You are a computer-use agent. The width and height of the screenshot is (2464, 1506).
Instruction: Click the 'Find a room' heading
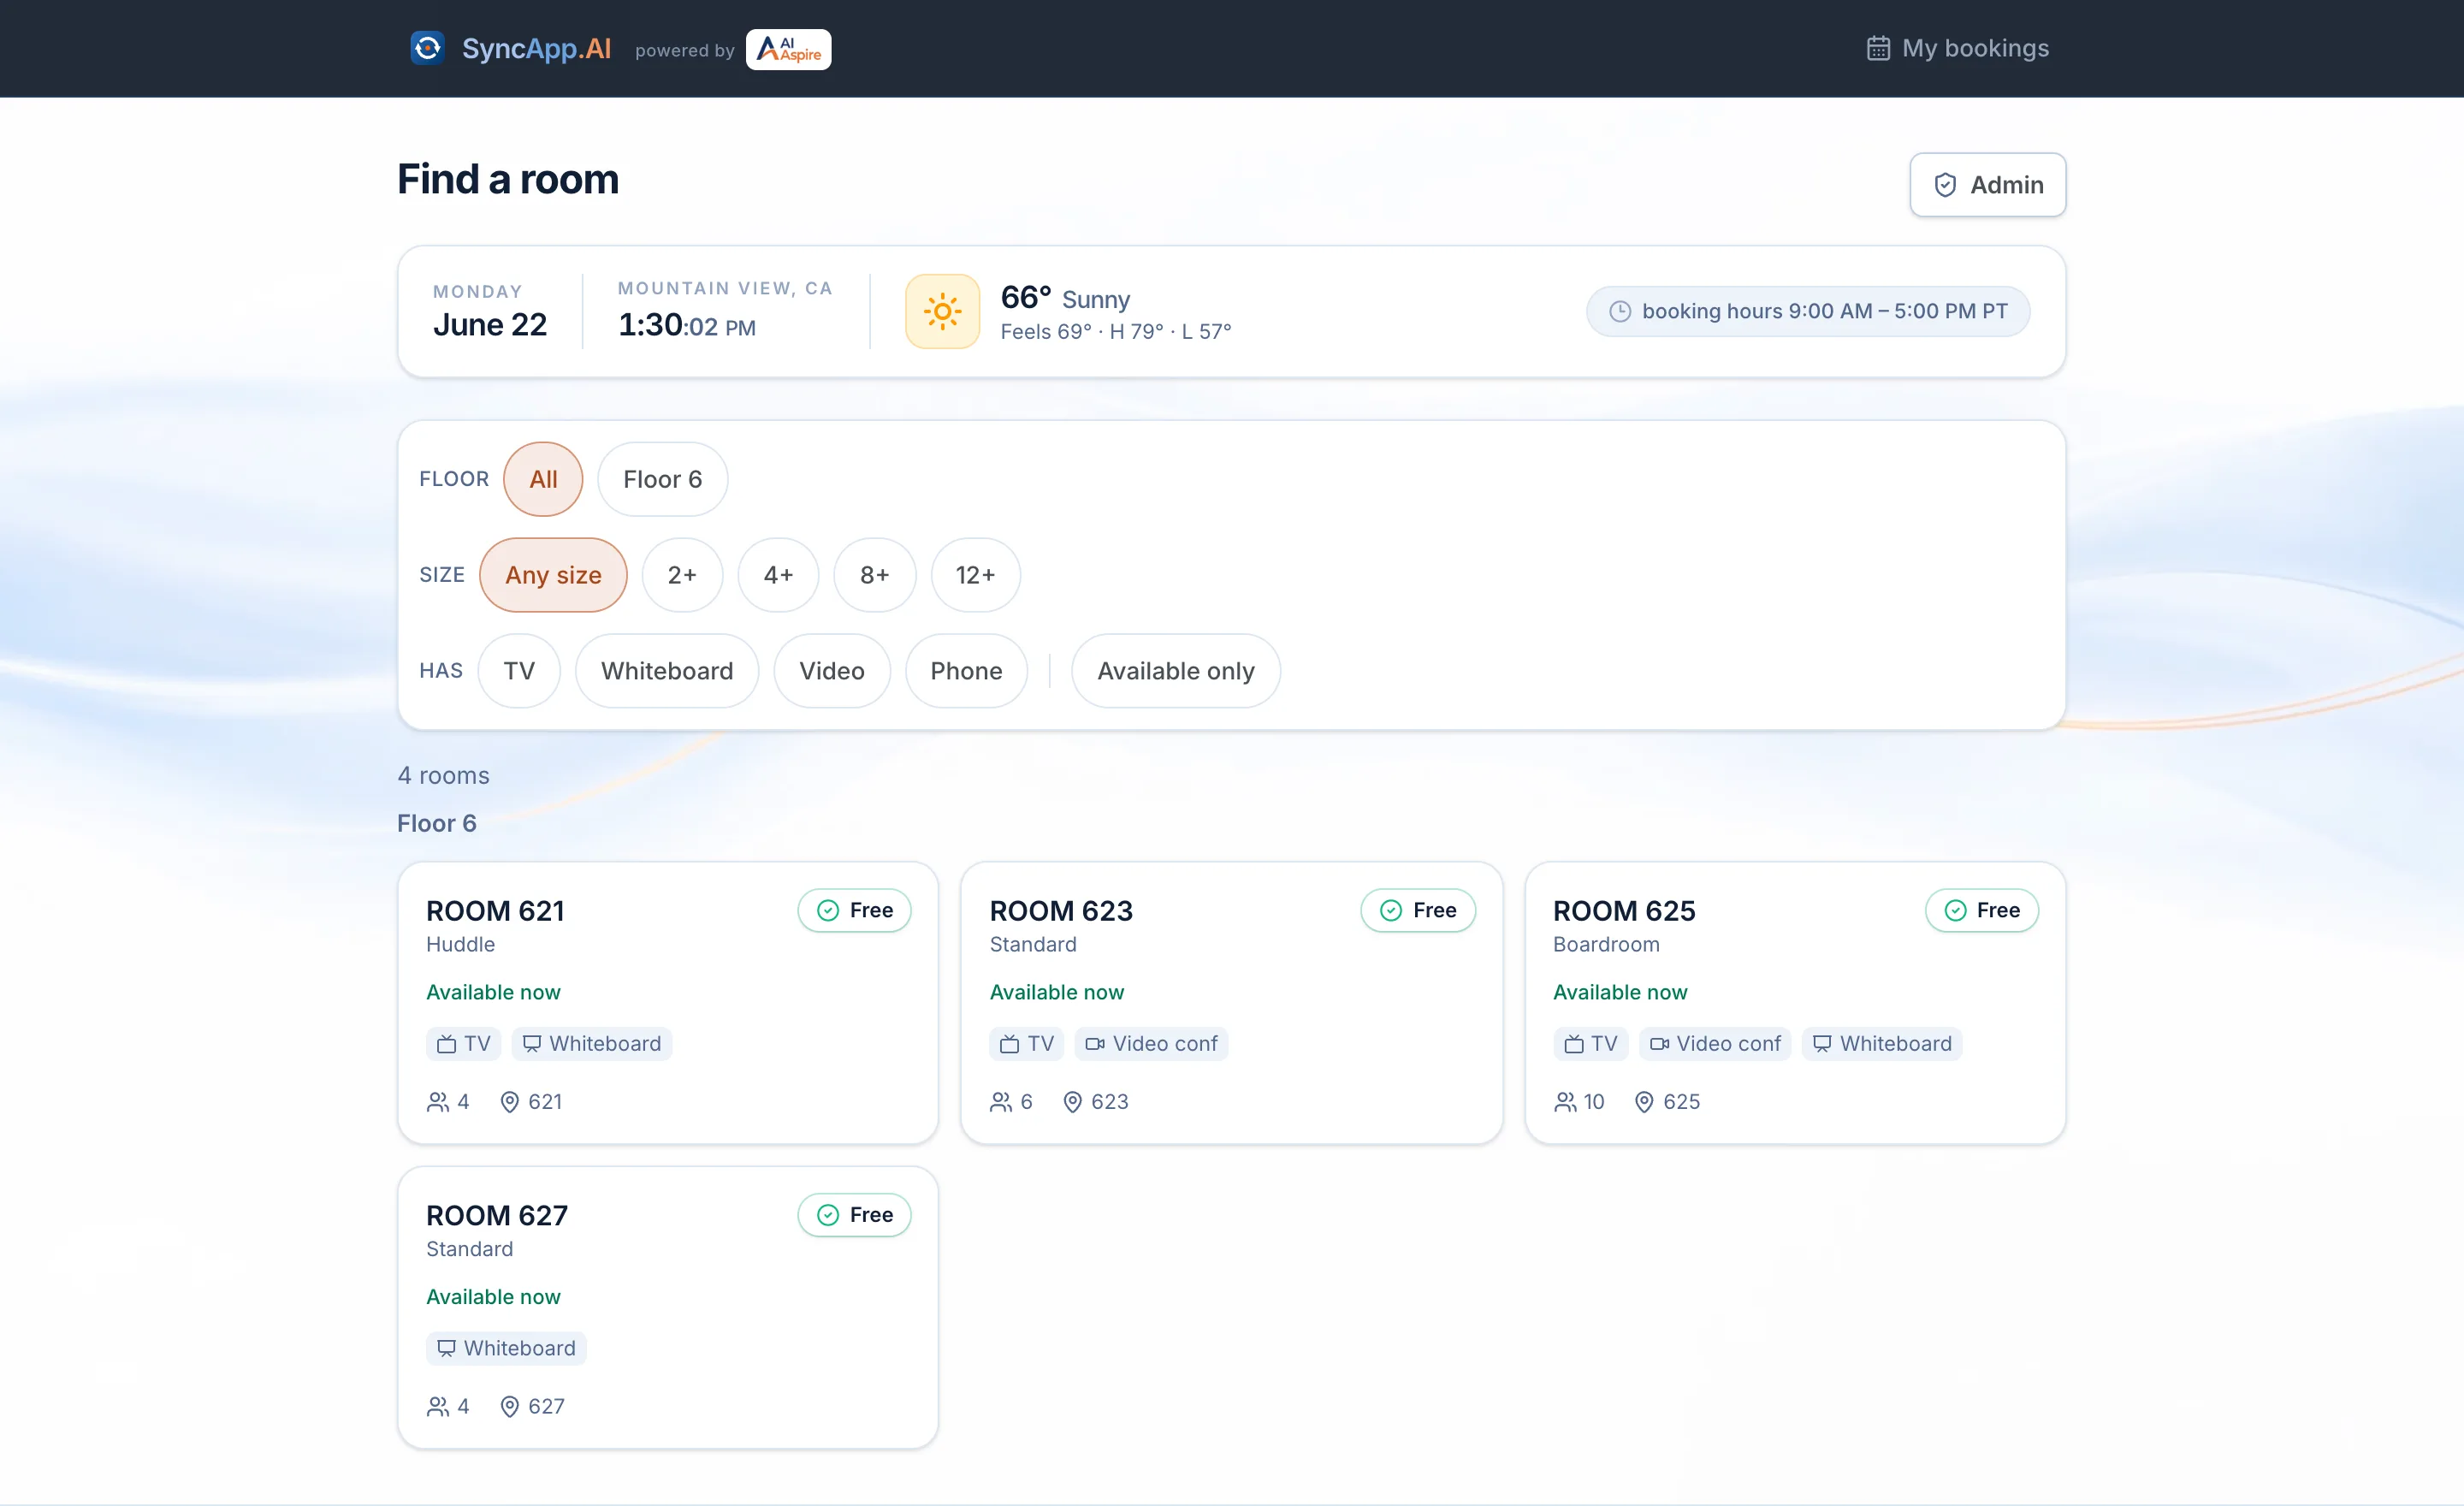(508, 179)
